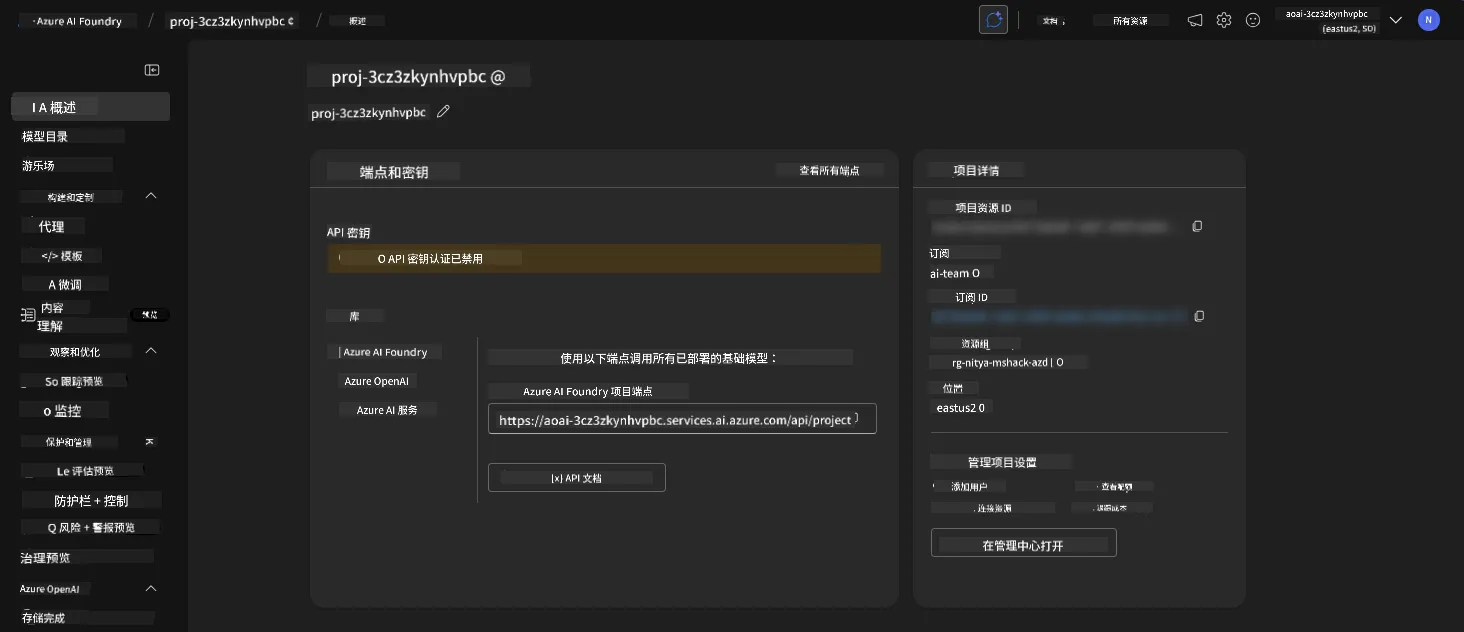1464x632 pixels.
Task: Click the 查看所有端点 link
Action: [x=830, y=171]
